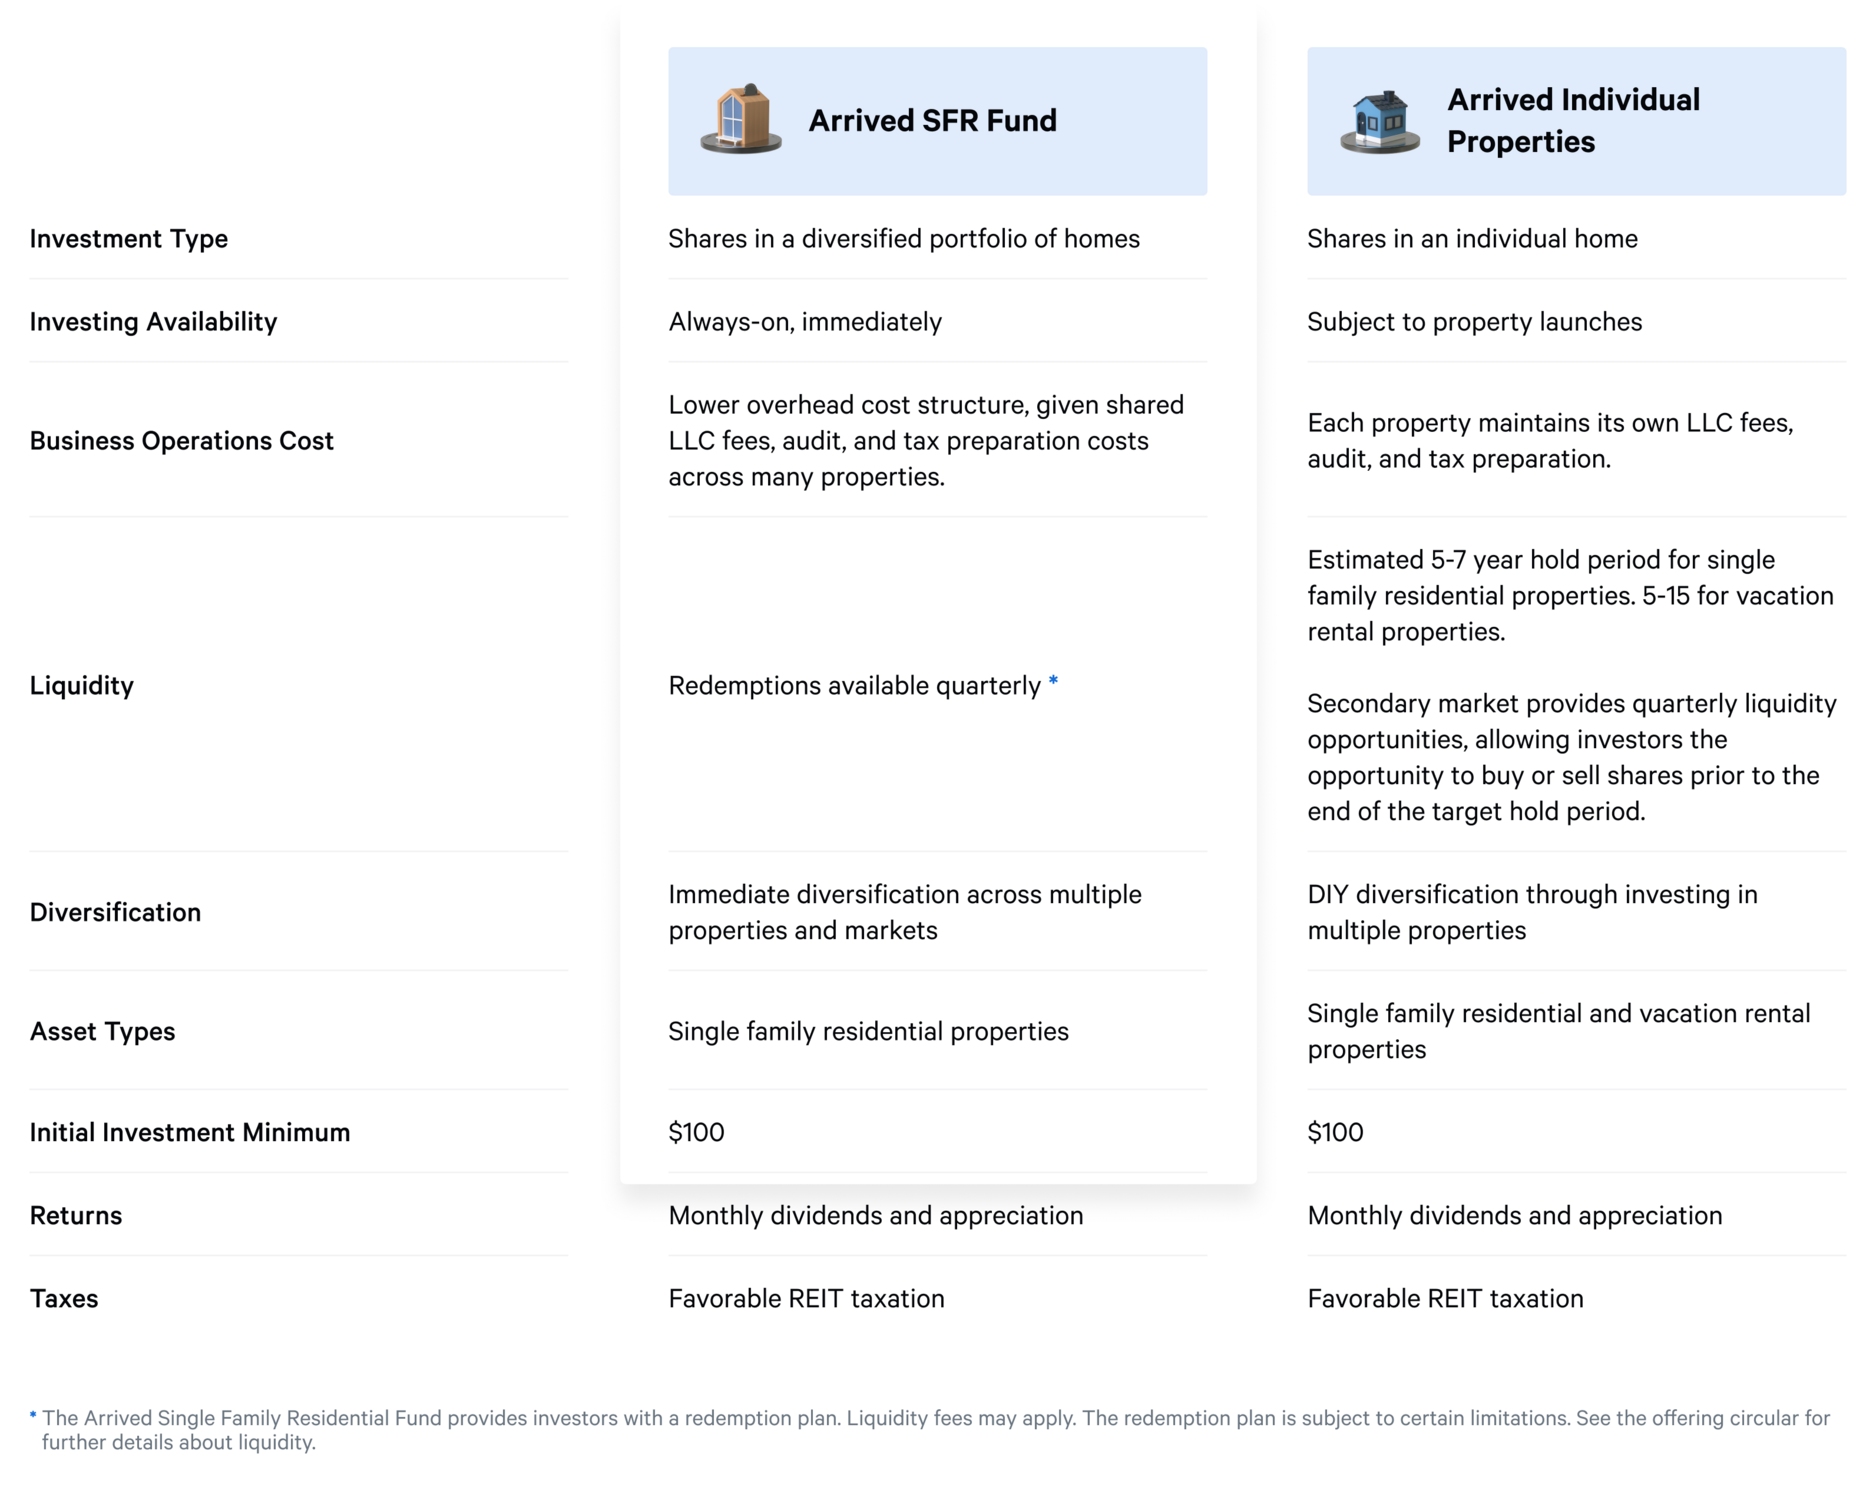Click the blue asterisk after Redemptions available quarterly
This screenshot has height=1500, width=1876.
tap(1053, 682)
